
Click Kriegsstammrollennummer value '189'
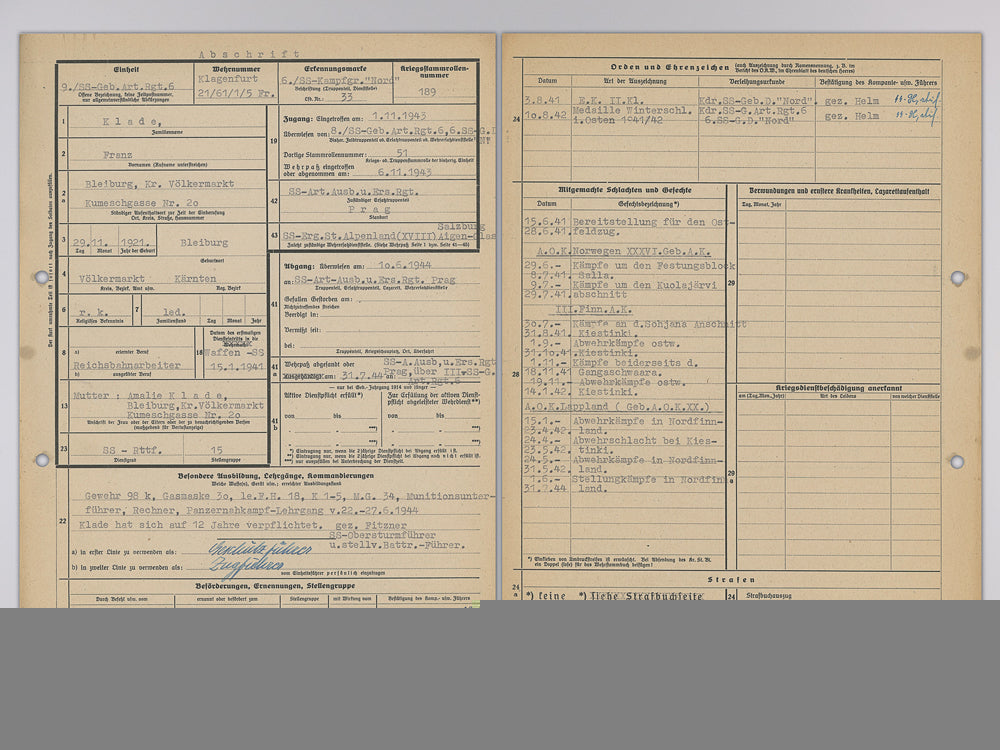coord(427,92)
